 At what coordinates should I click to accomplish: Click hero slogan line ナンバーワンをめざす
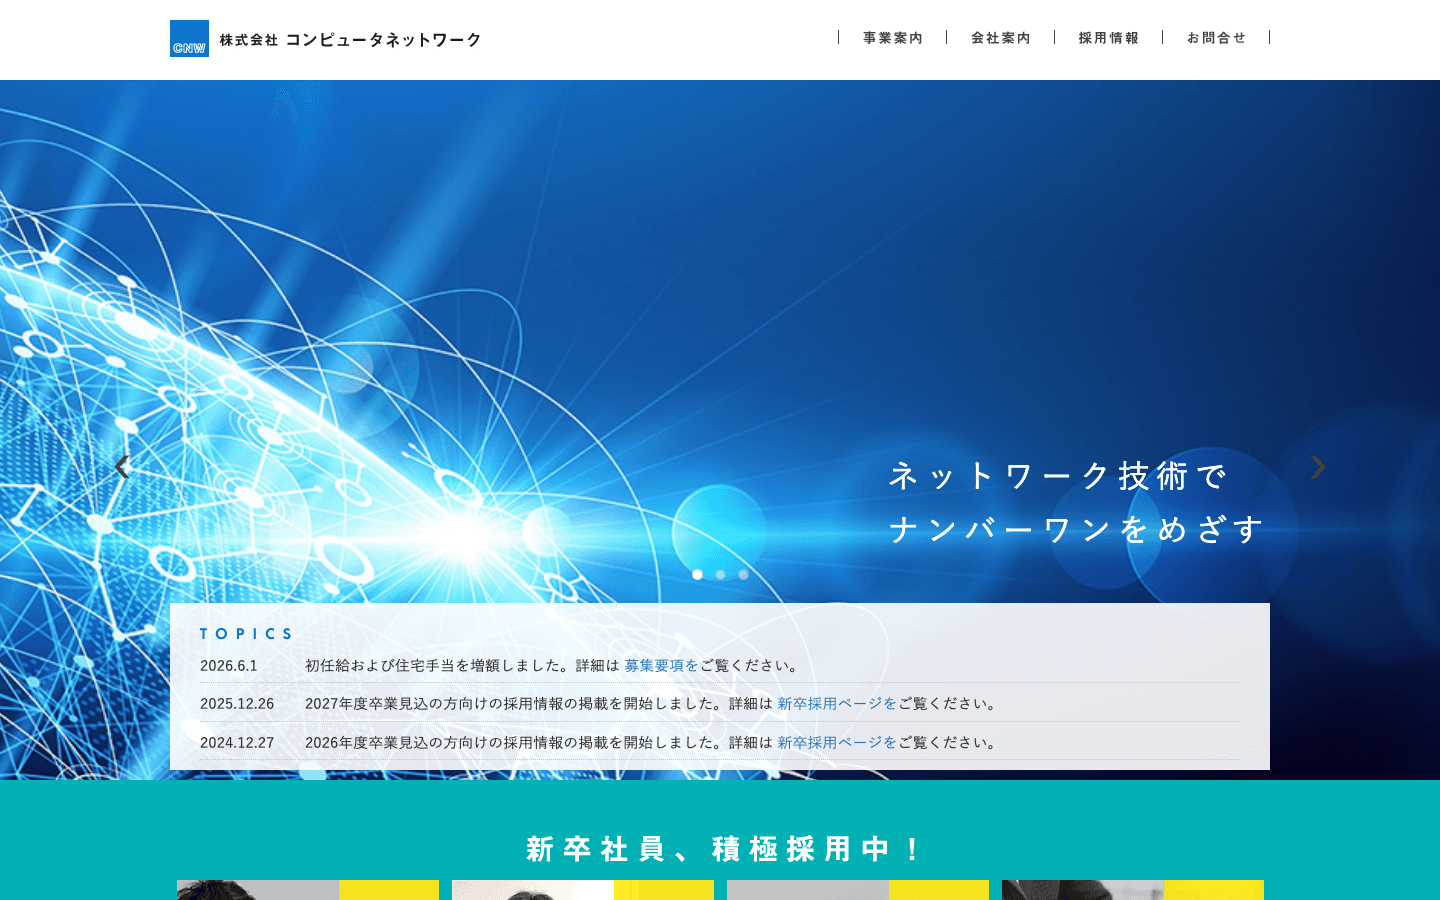pyautogui.click(x=1077, y=529)
